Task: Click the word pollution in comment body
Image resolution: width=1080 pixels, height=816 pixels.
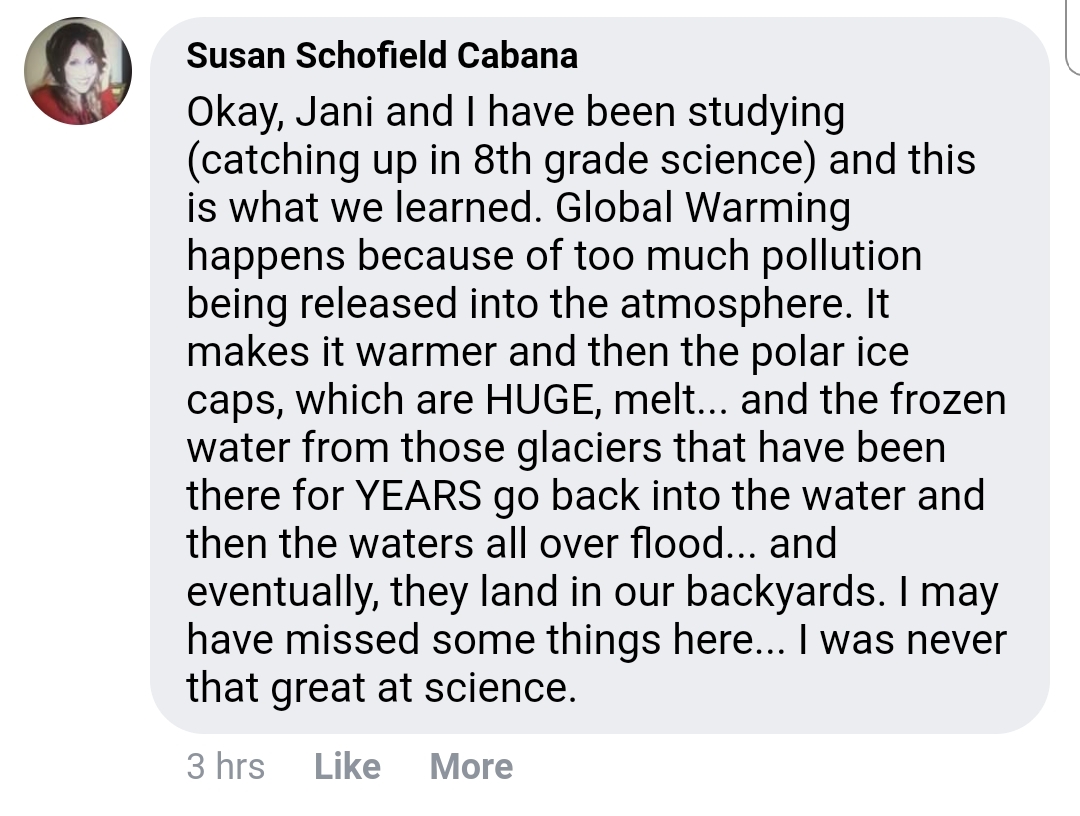Action: [x=841, y=257]
